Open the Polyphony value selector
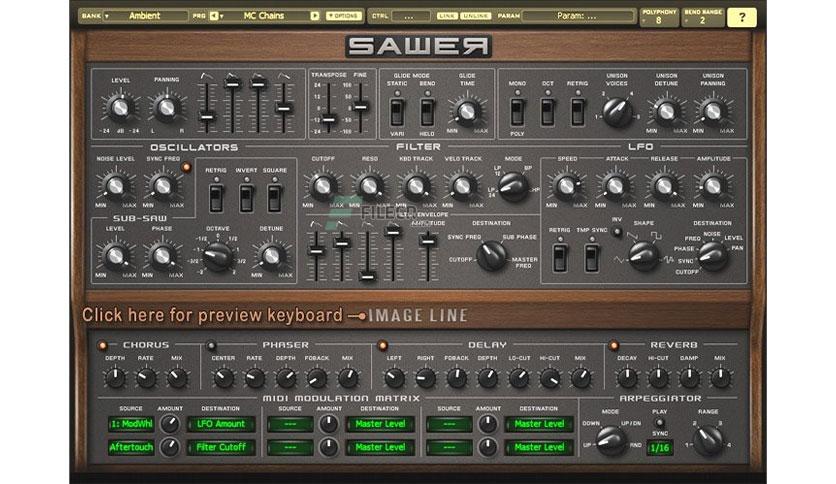Screen dimensions: 836x484 click(x=659, y=20)
